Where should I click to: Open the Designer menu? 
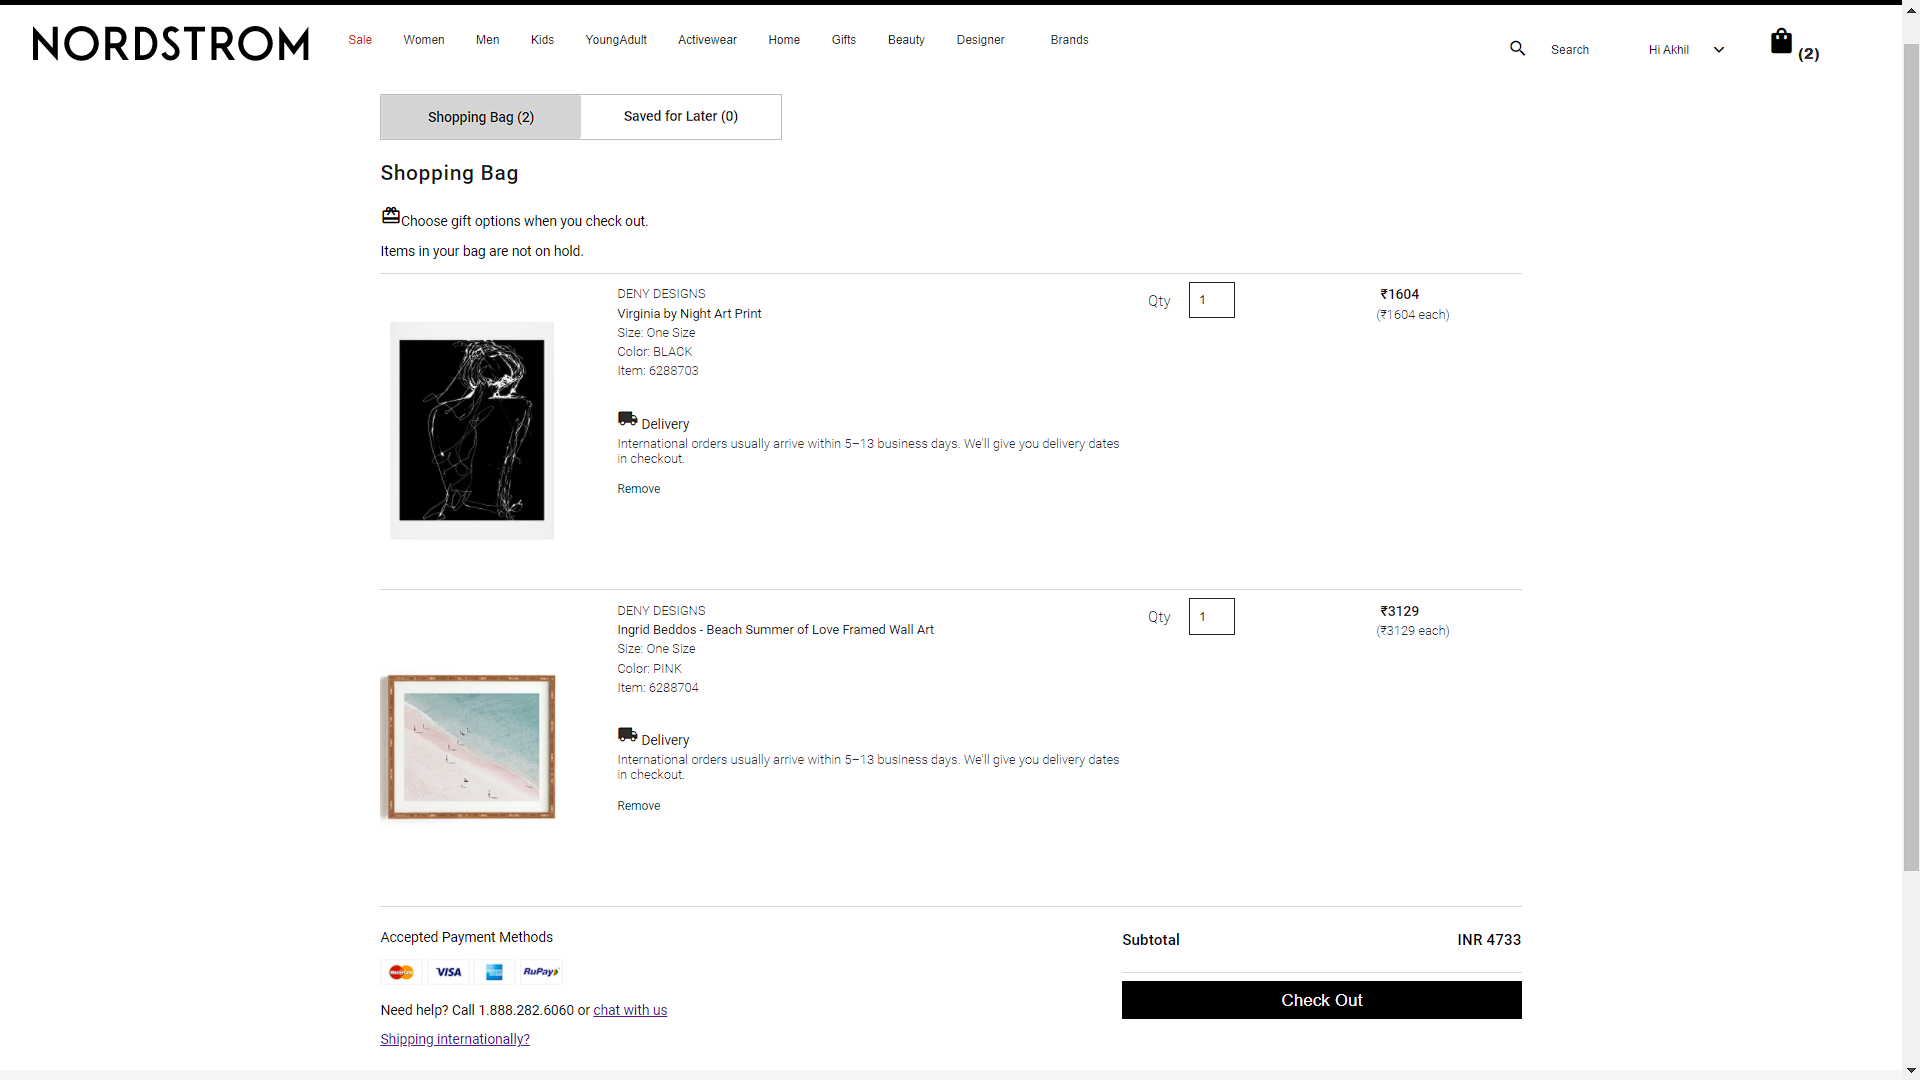point(980,40)
